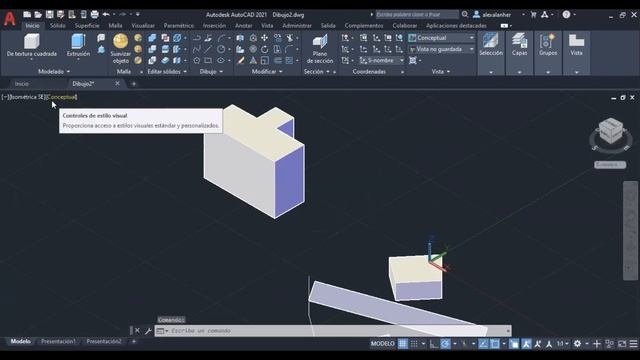
Task: Switch to Presentación2 layout tab
Action: 104,341
